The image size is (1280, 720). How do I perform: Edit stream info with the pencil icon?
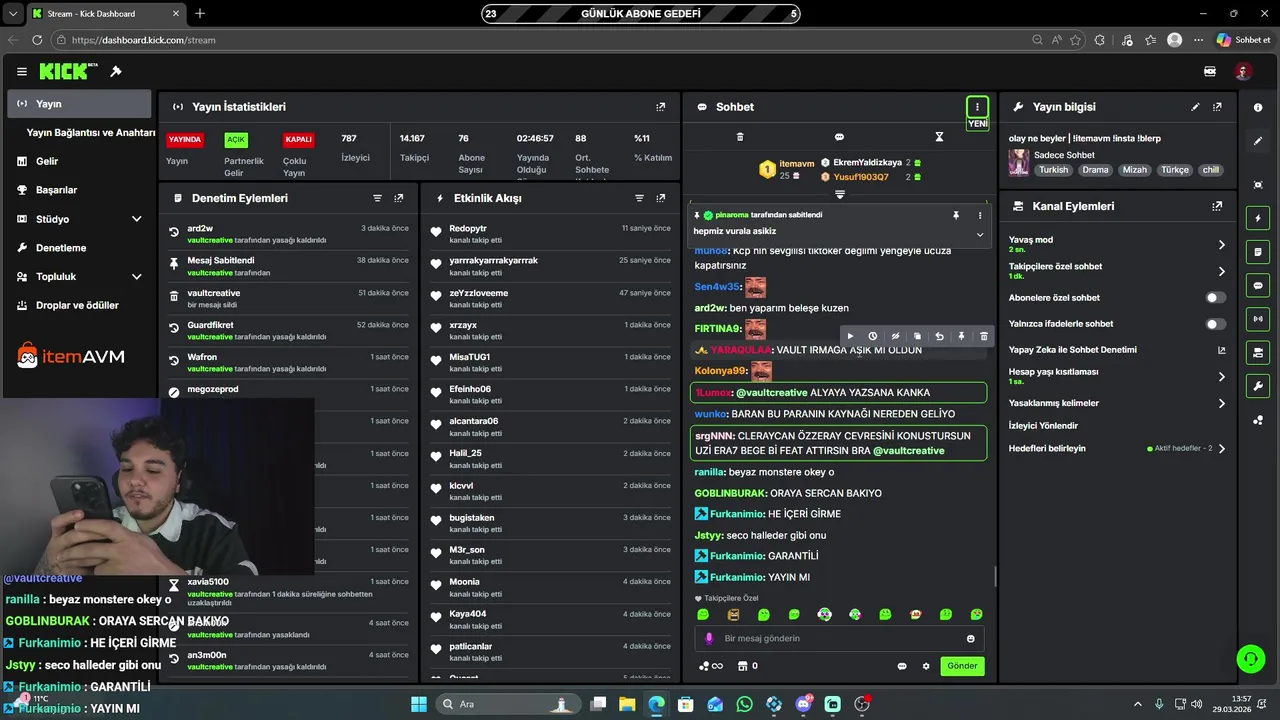[1195, 107]
